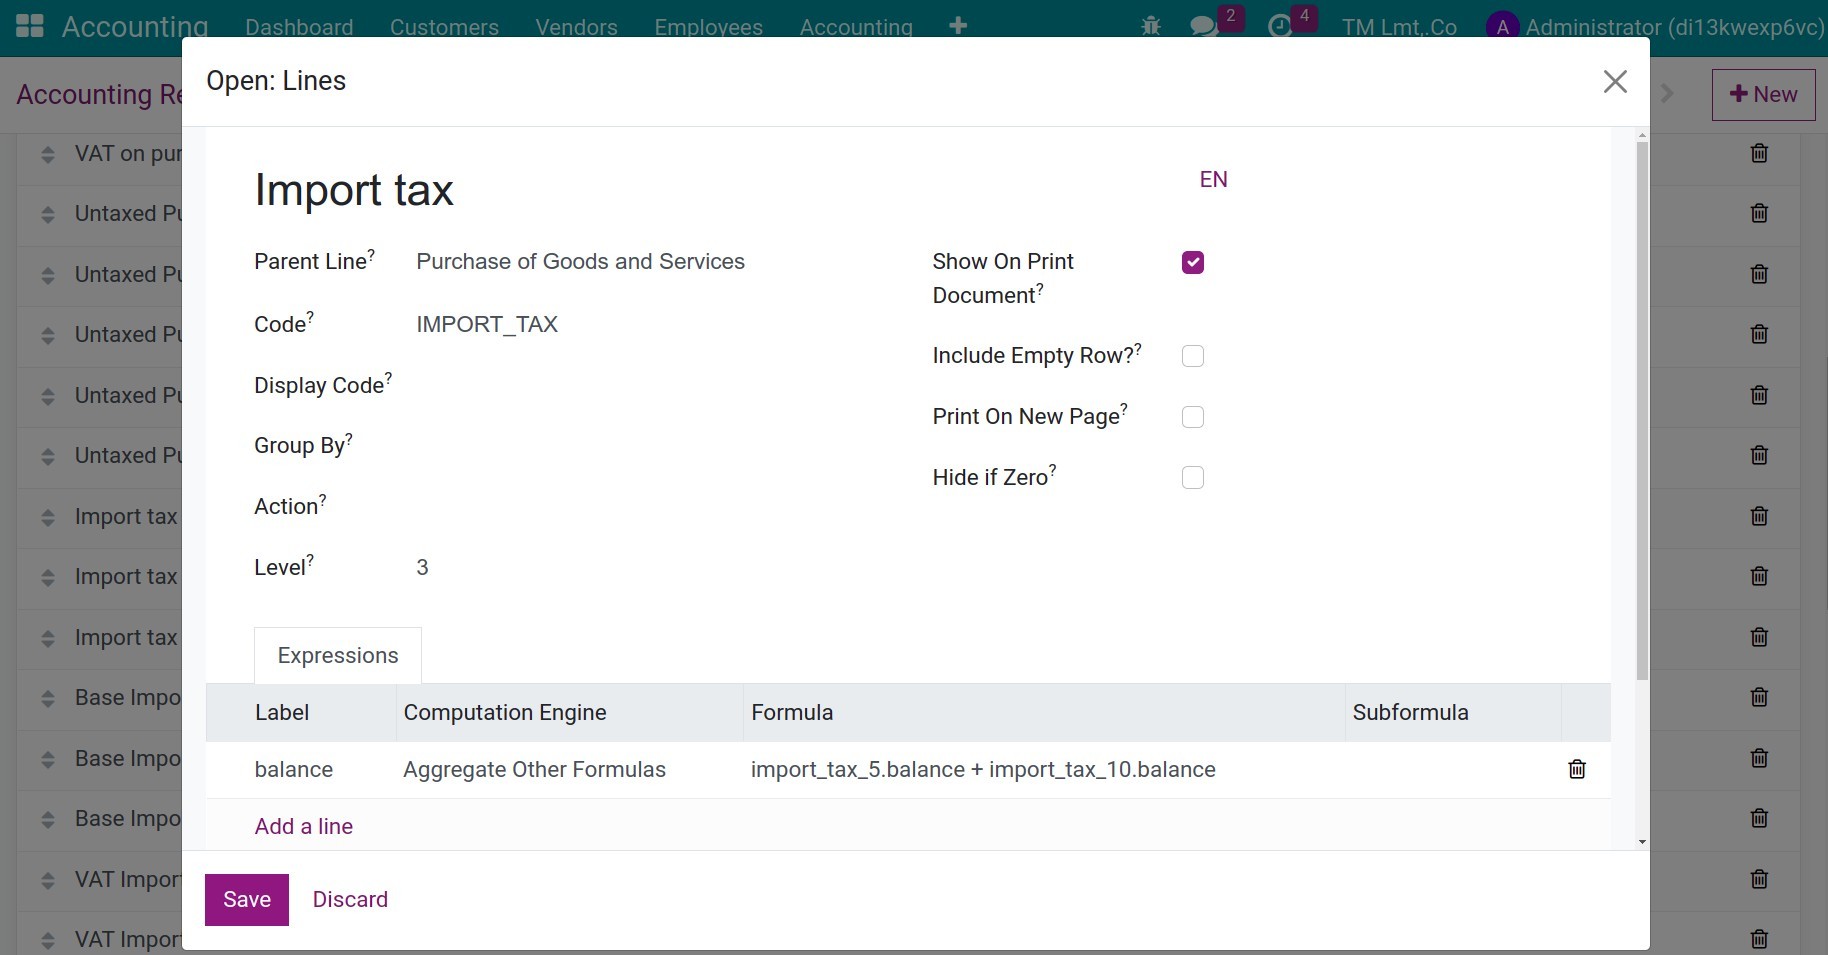1828x955 pixels.
Task: Click the EN translation button
Action: (1213, 180)
